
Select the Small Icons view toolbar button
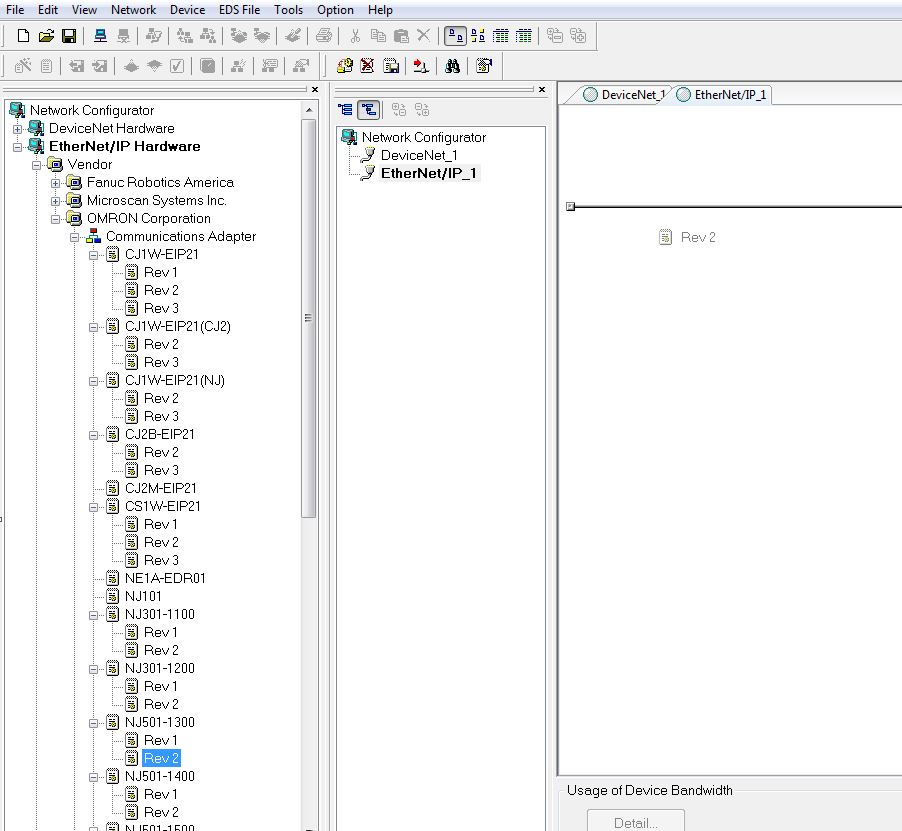[478, 36]
